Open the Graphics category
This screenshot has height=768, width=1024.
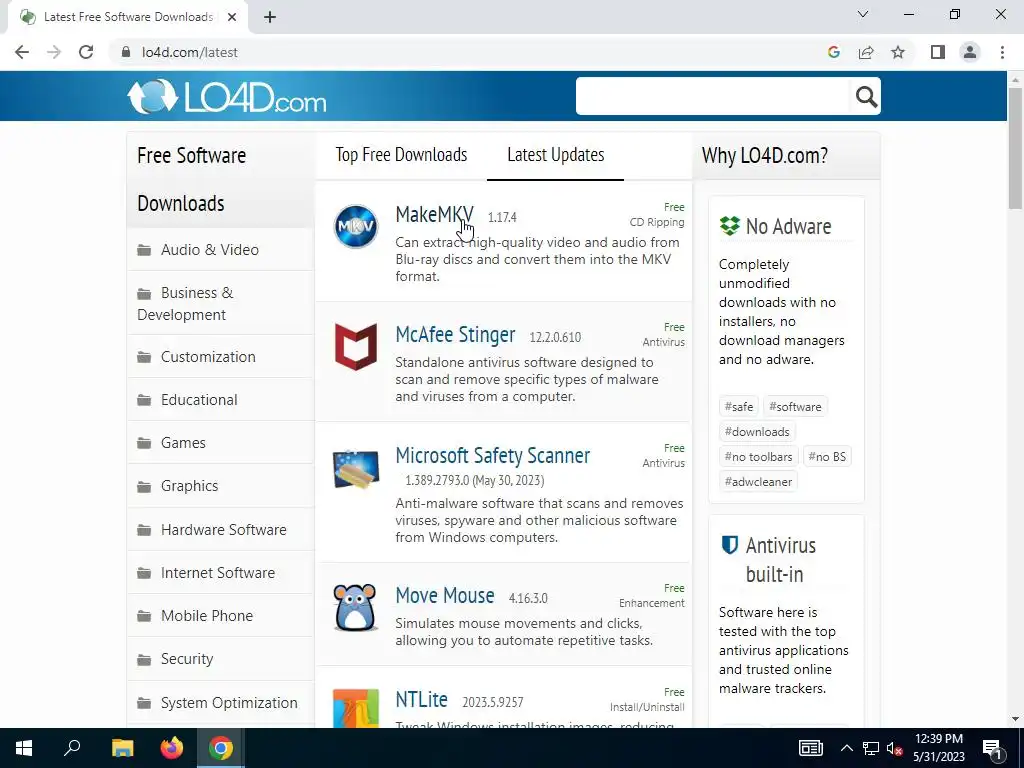(189, 486)
